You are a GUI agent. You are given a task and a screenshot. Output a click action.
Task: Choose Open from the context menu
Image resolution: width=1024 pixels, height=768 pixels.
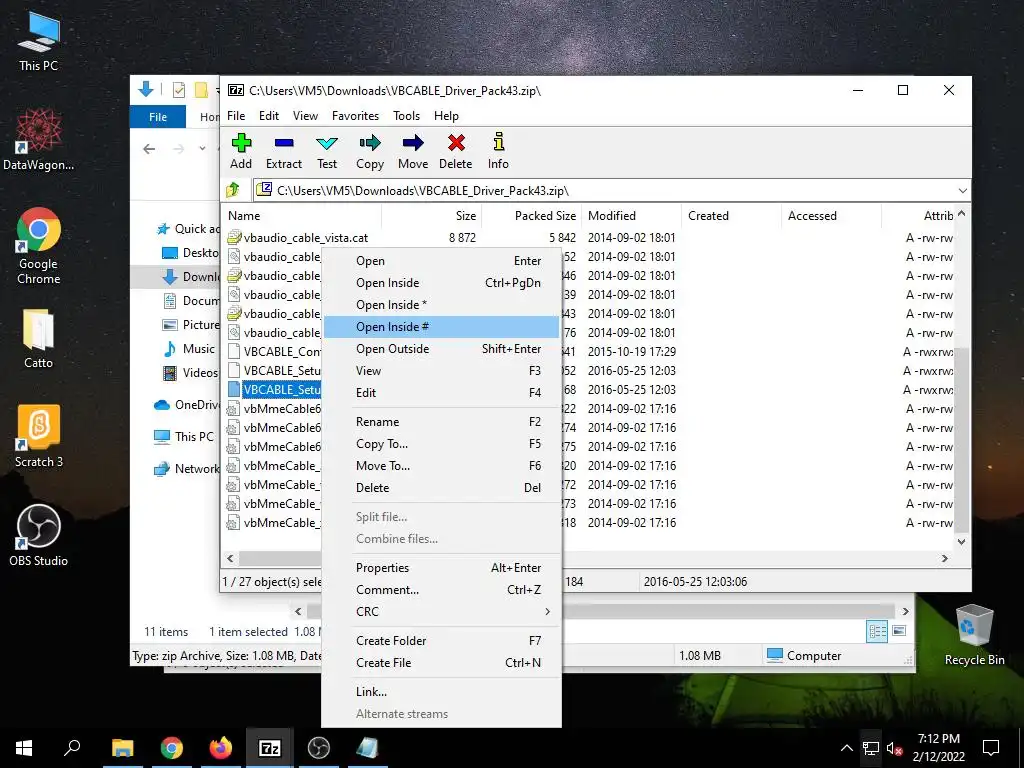point(441,261)
